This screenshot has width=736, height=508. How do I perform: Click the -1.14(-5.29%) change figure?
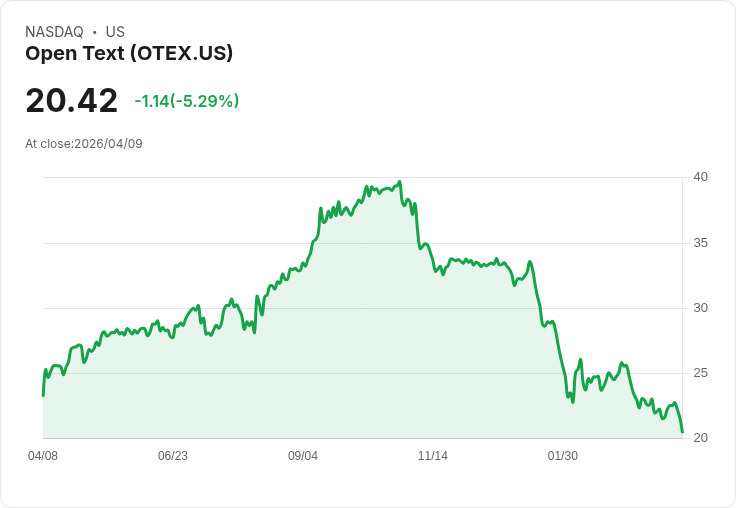click(187, 101)
